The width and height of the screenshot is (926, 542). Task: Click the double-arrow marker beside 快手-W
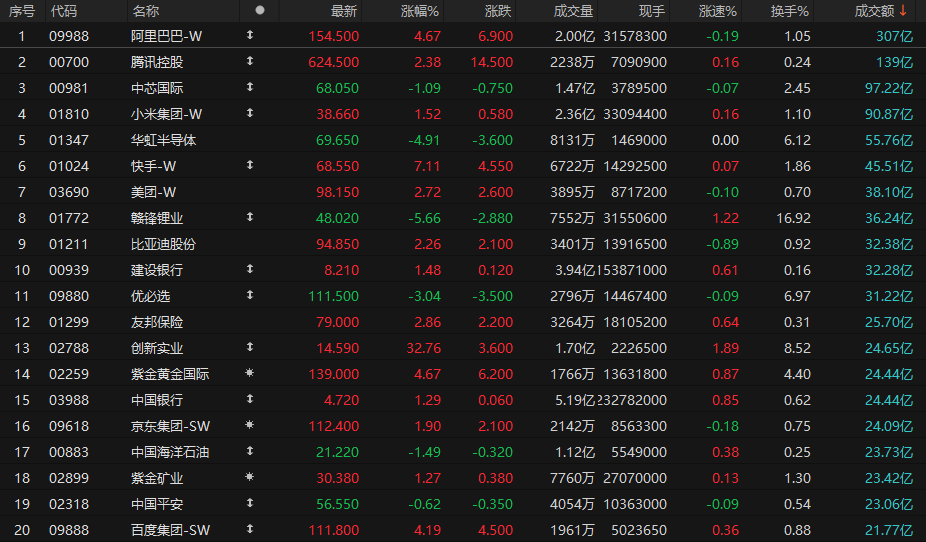[x=250, y=166]
